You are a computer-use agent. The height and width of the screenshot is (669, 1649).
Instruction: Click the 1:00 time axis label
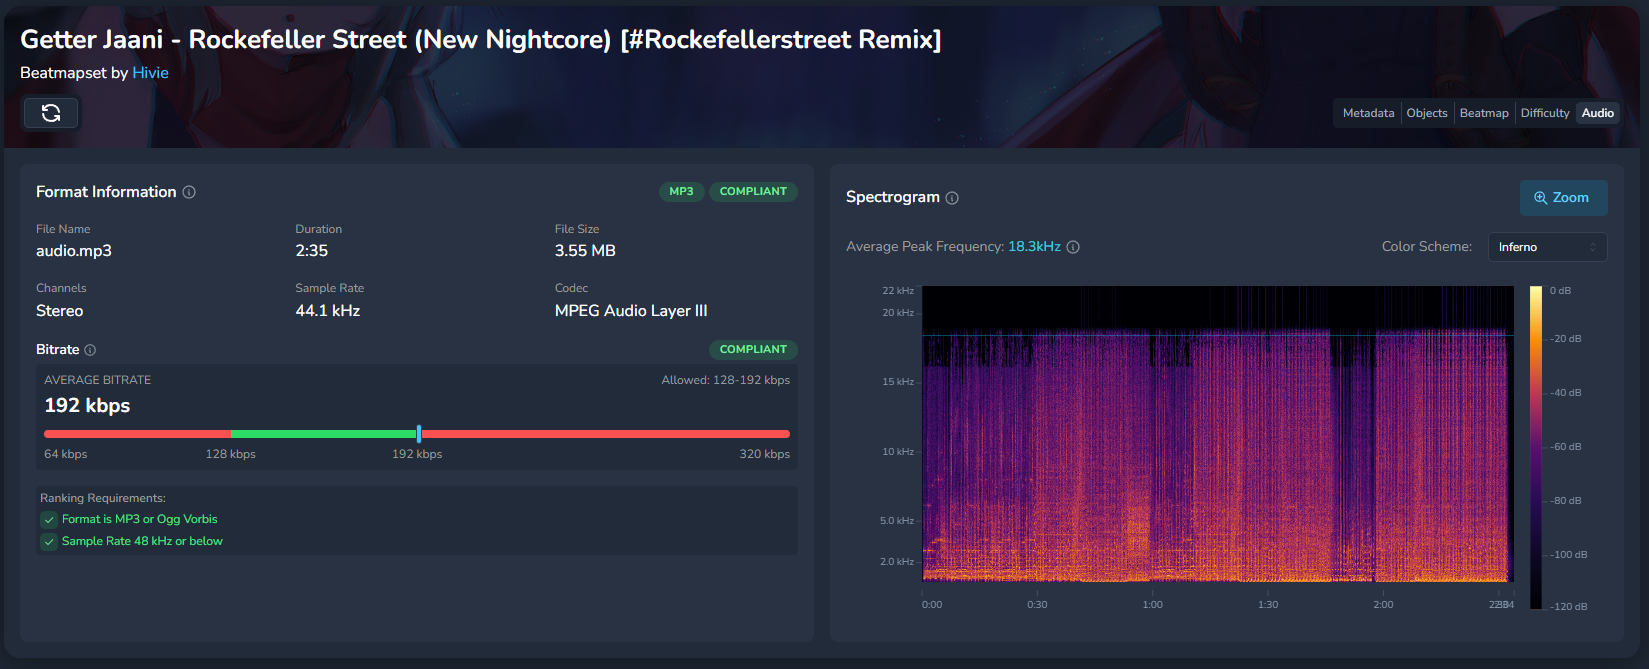click(x=1153, y=605)
